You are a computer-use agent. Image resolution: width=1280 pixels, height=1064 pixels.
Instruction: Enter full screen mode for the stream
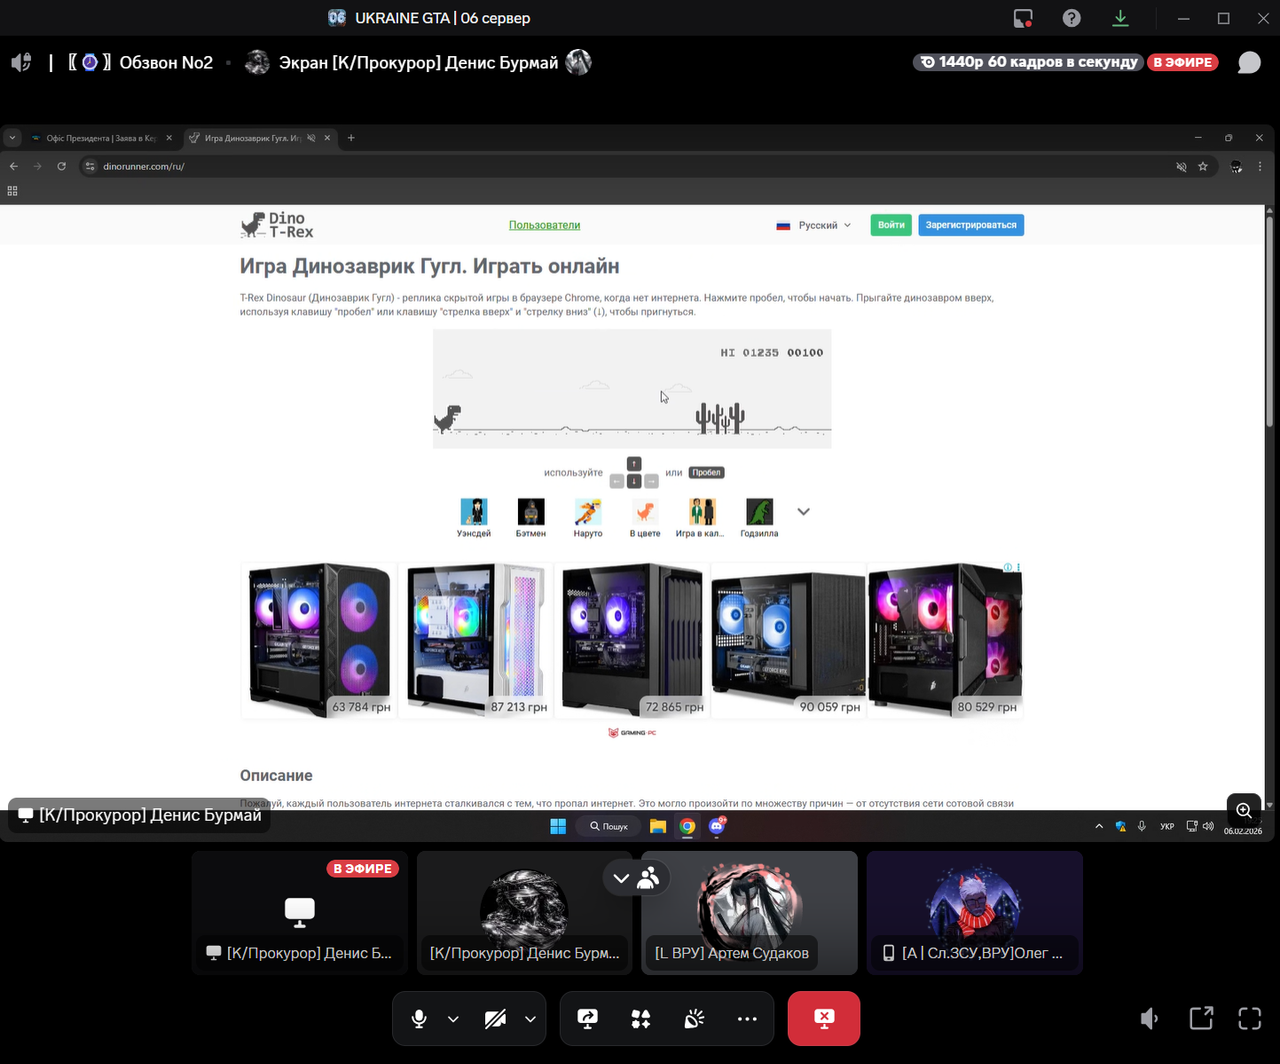(x=1250, y=1018)
